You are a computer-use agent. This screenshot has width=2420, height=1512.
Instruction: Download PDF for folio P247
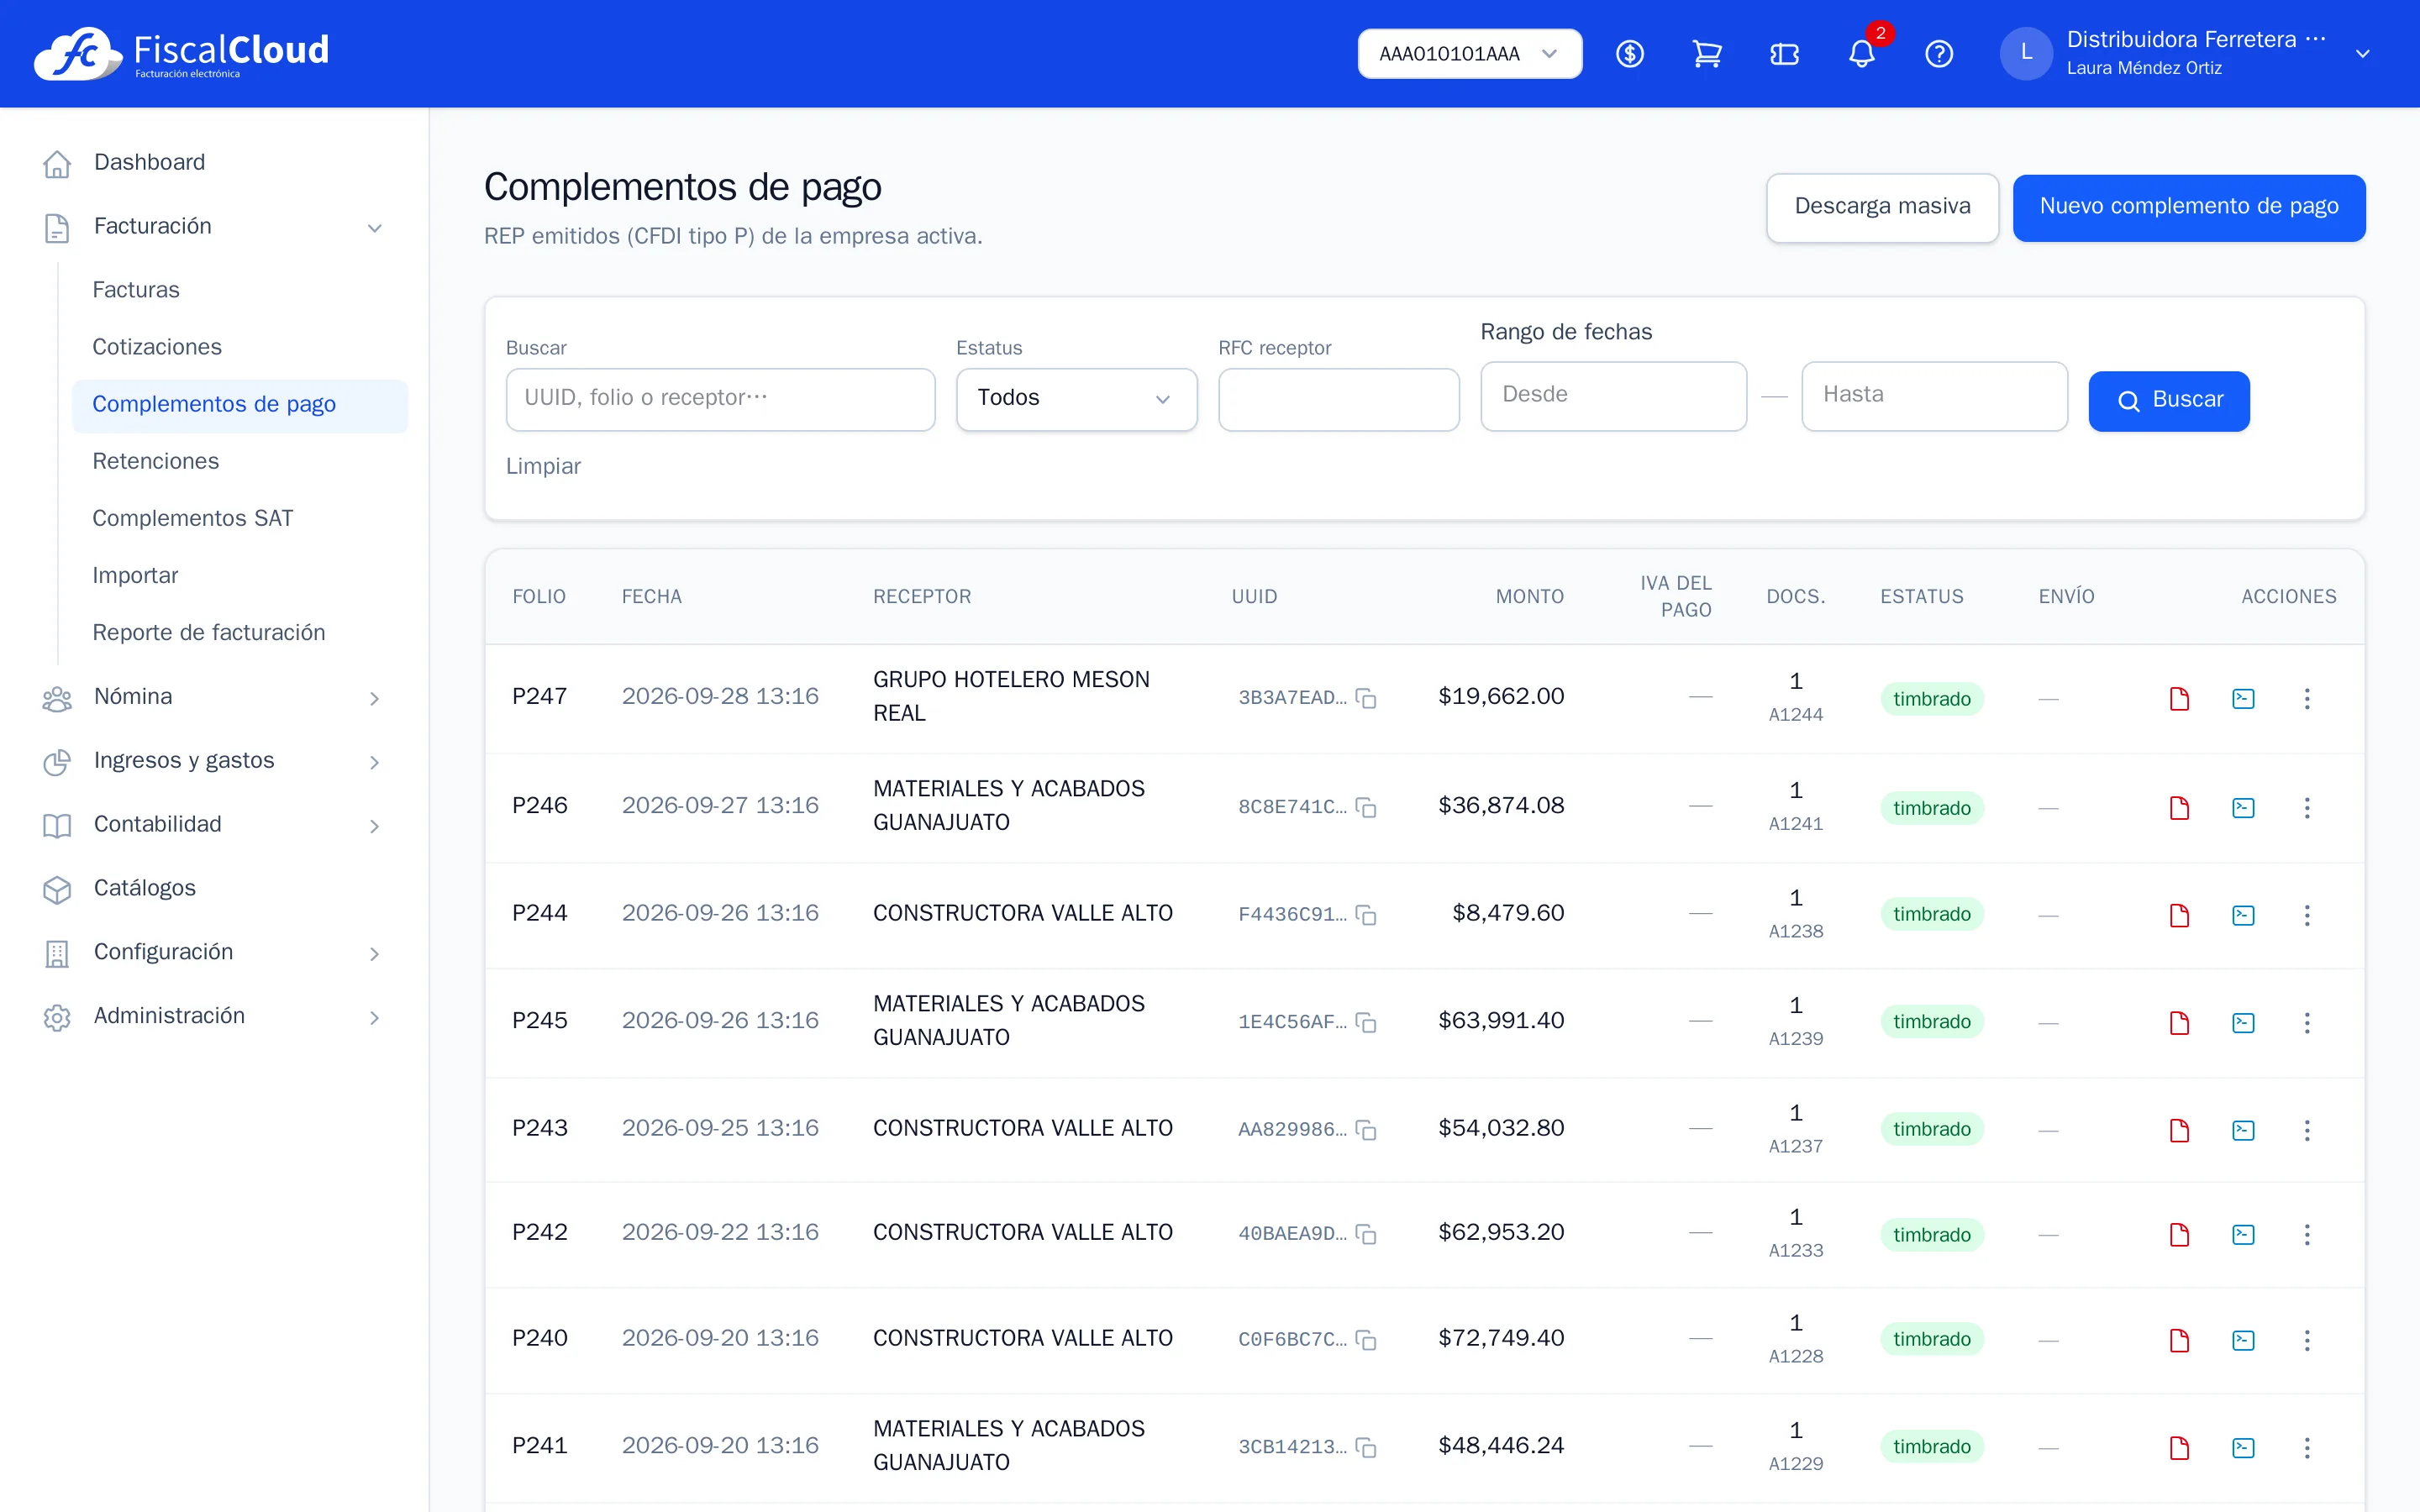(x=2179, y=698)
